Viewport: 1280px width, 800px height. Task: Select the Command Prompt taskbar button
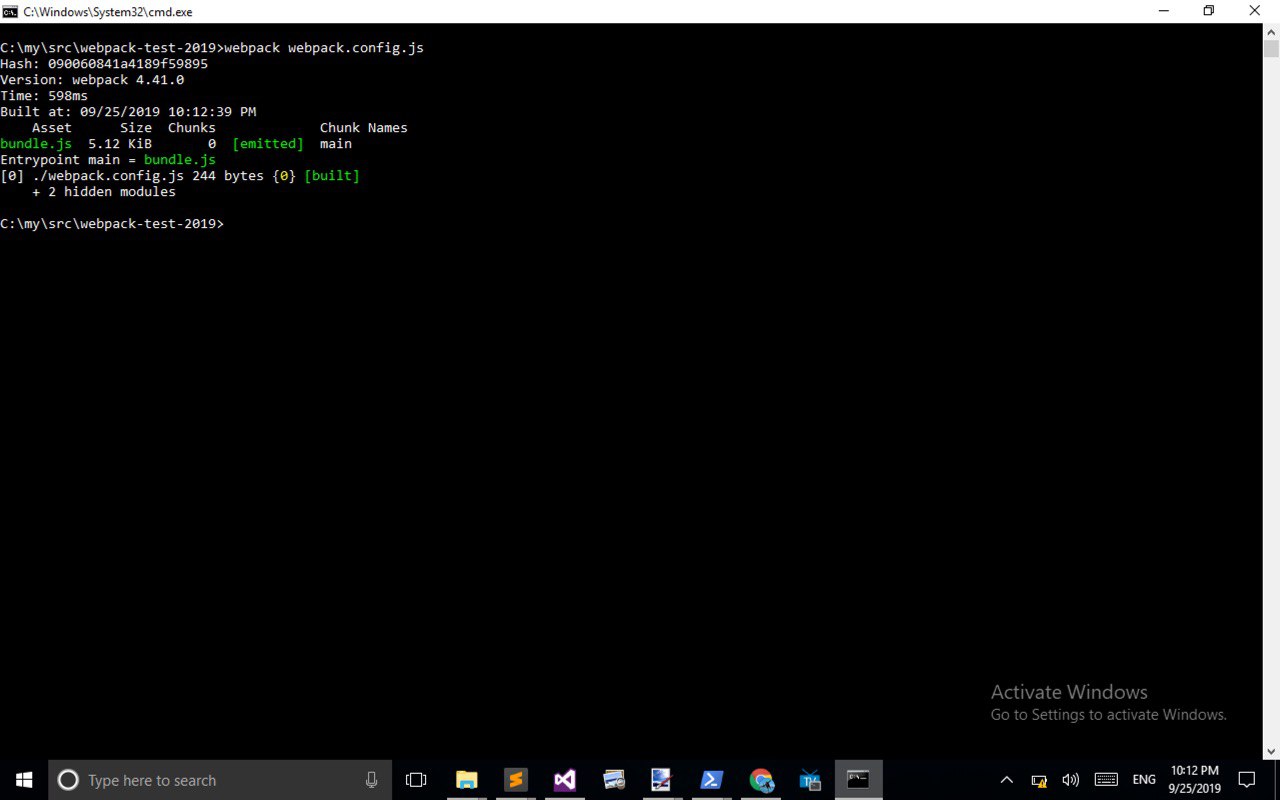click(x=858, y=780)
